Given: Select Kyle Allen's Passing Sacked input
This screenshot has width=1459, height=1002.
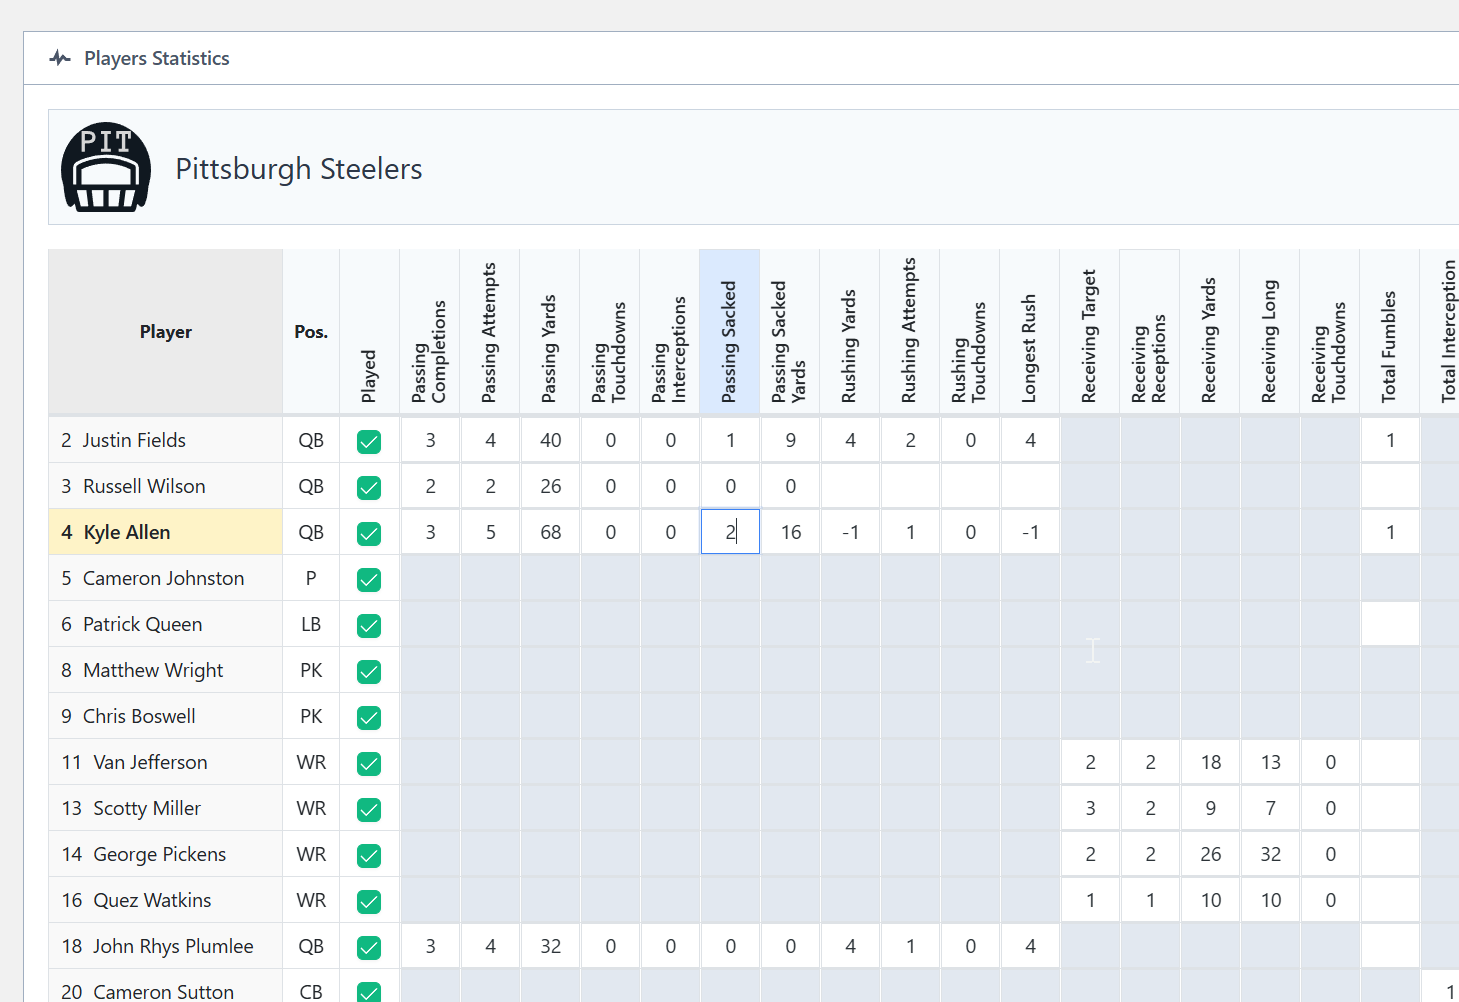Looking at the screenshot, I should 730,532.
